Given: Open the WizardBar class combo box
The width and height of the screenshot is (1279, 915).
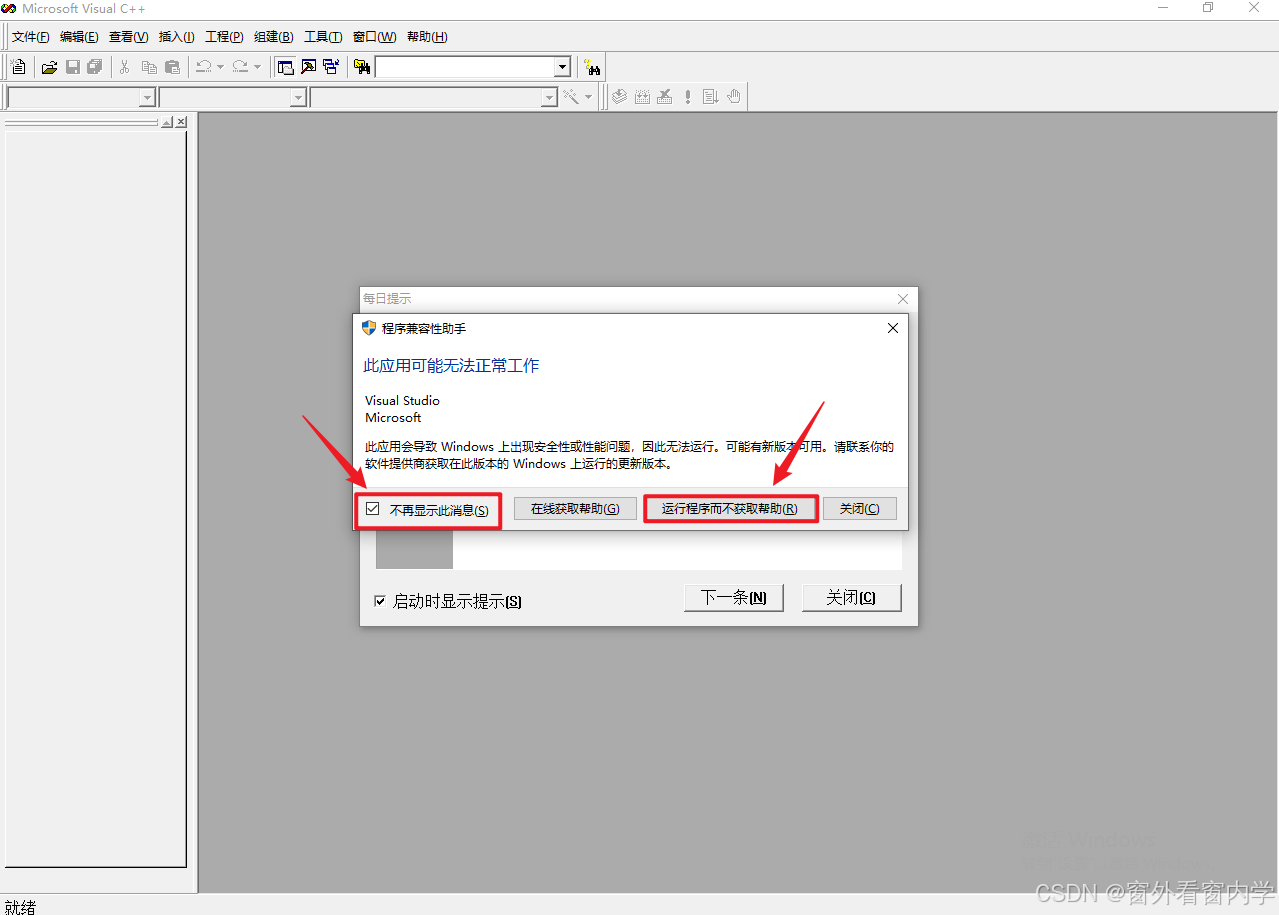Looking at the screenshot, I should coord(82,97).
